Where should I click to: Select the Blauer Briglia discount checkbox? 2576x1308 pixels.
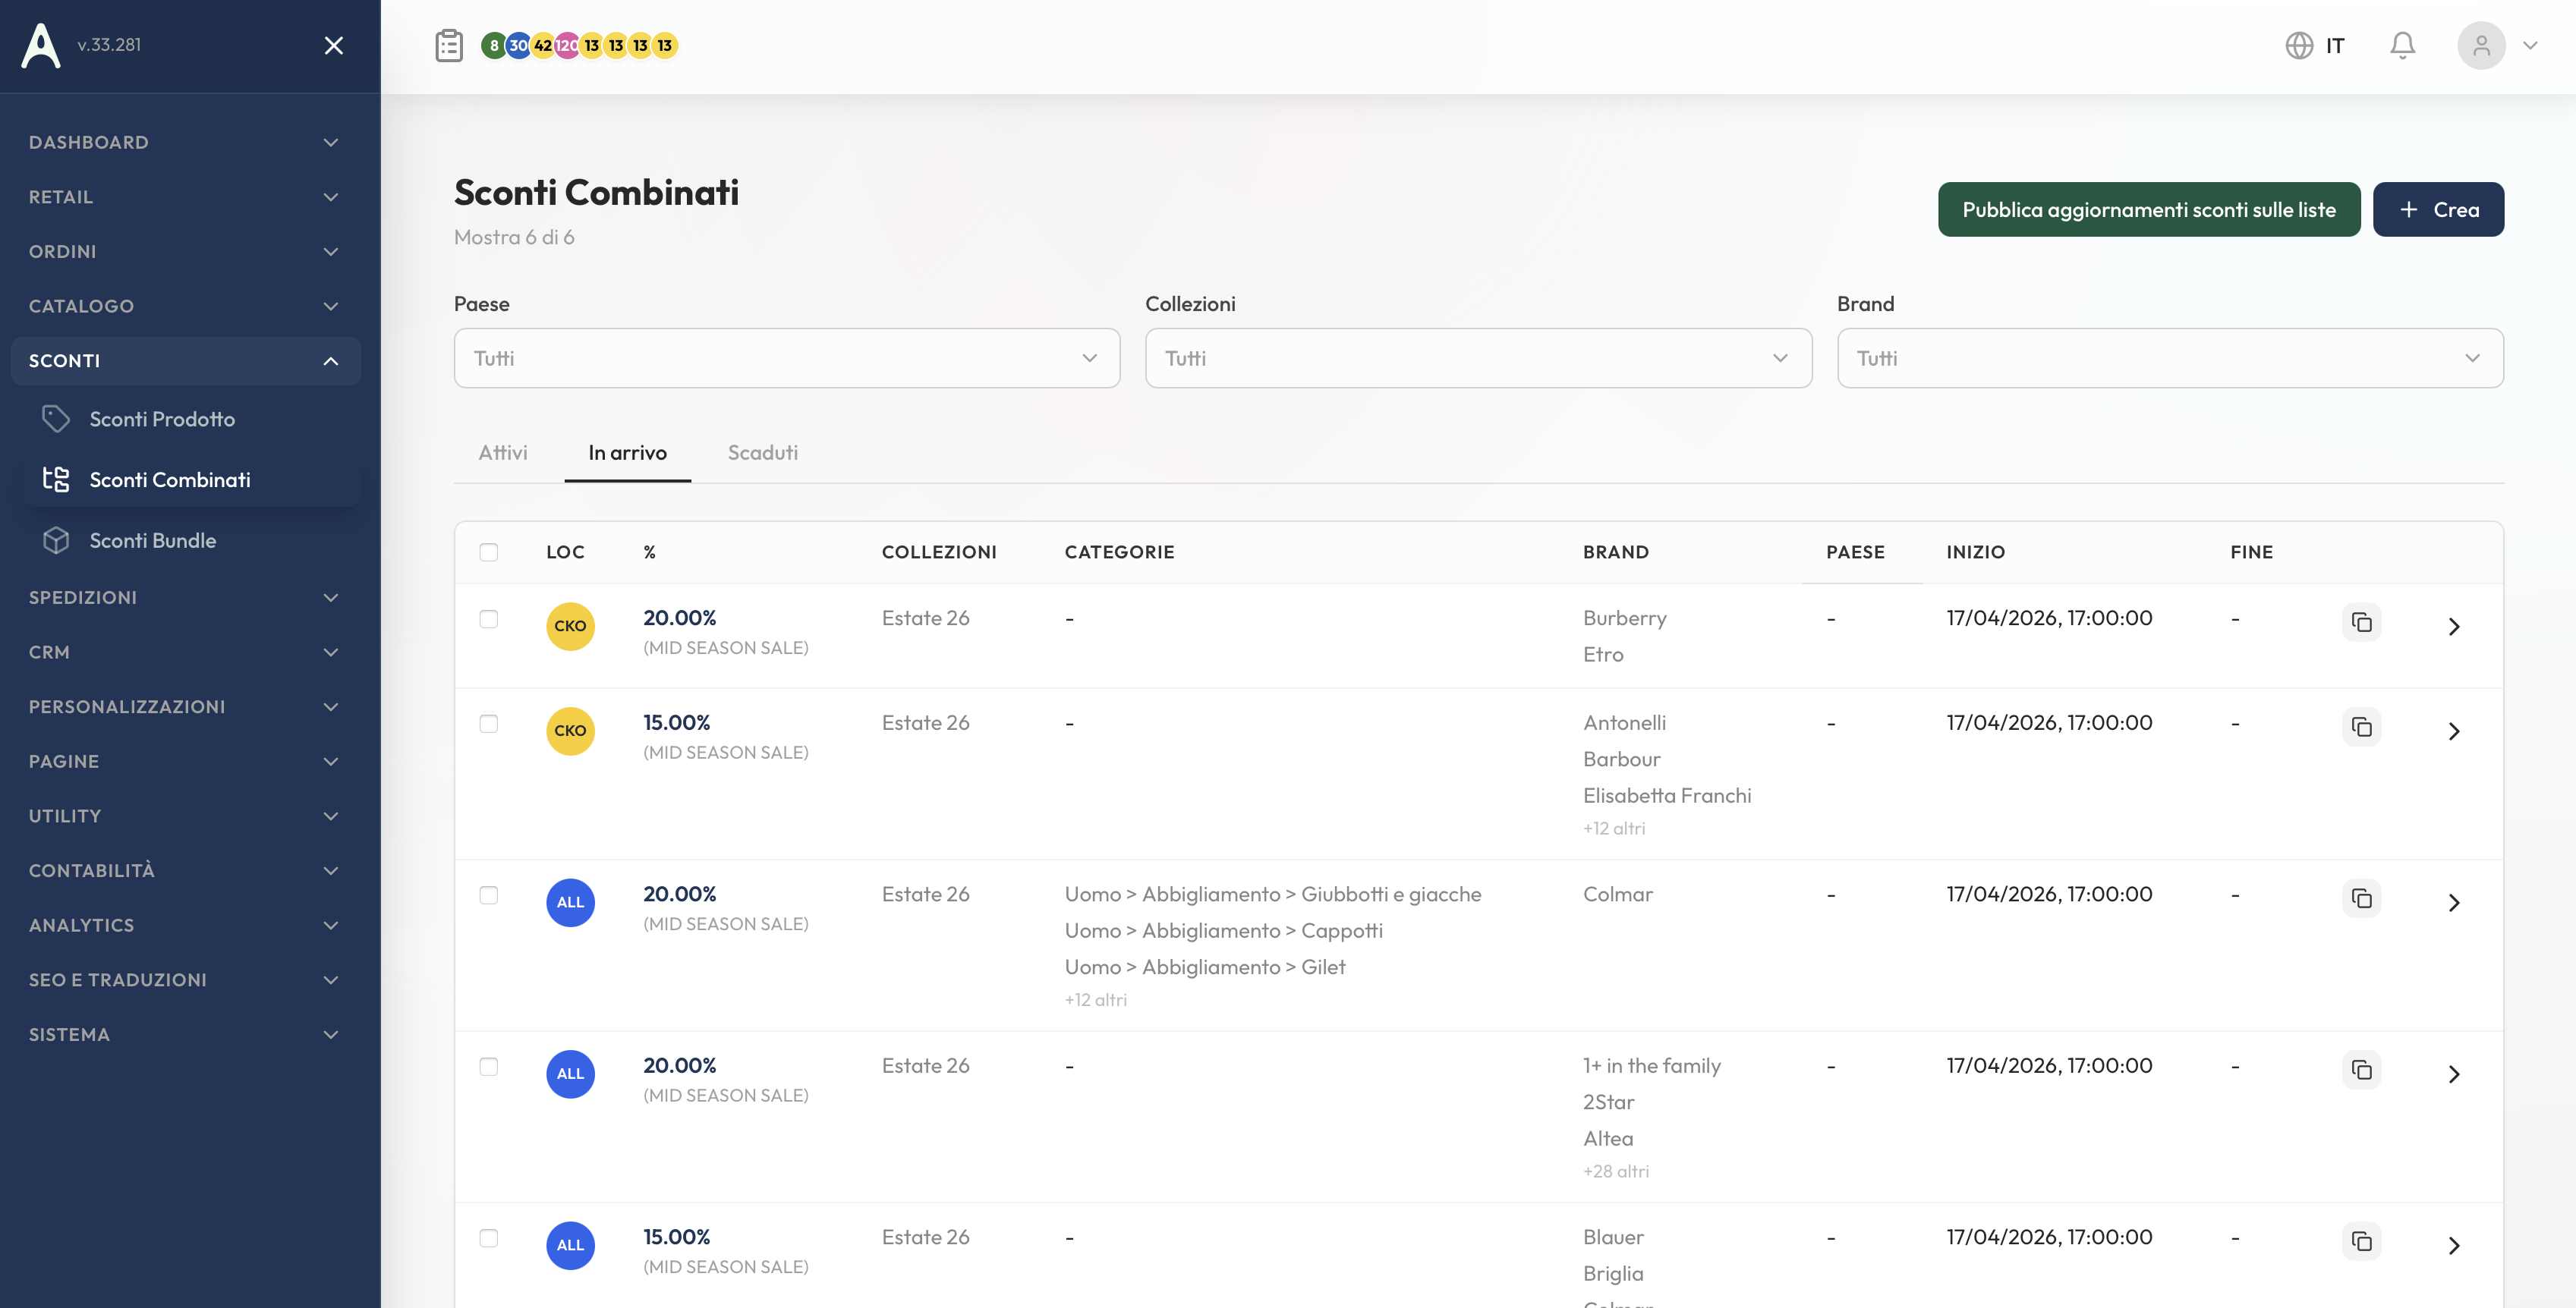[489, 1238]
